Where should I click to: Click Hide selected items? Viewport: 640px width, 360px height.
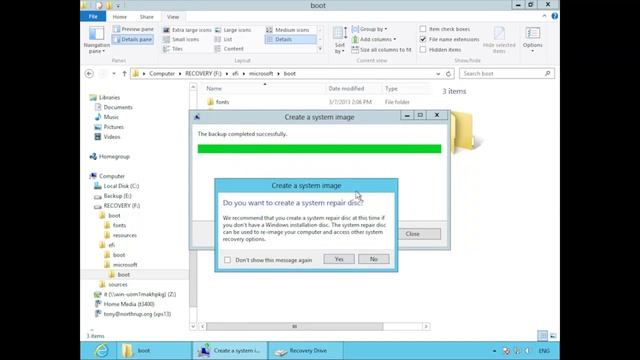tap(499, 40)
